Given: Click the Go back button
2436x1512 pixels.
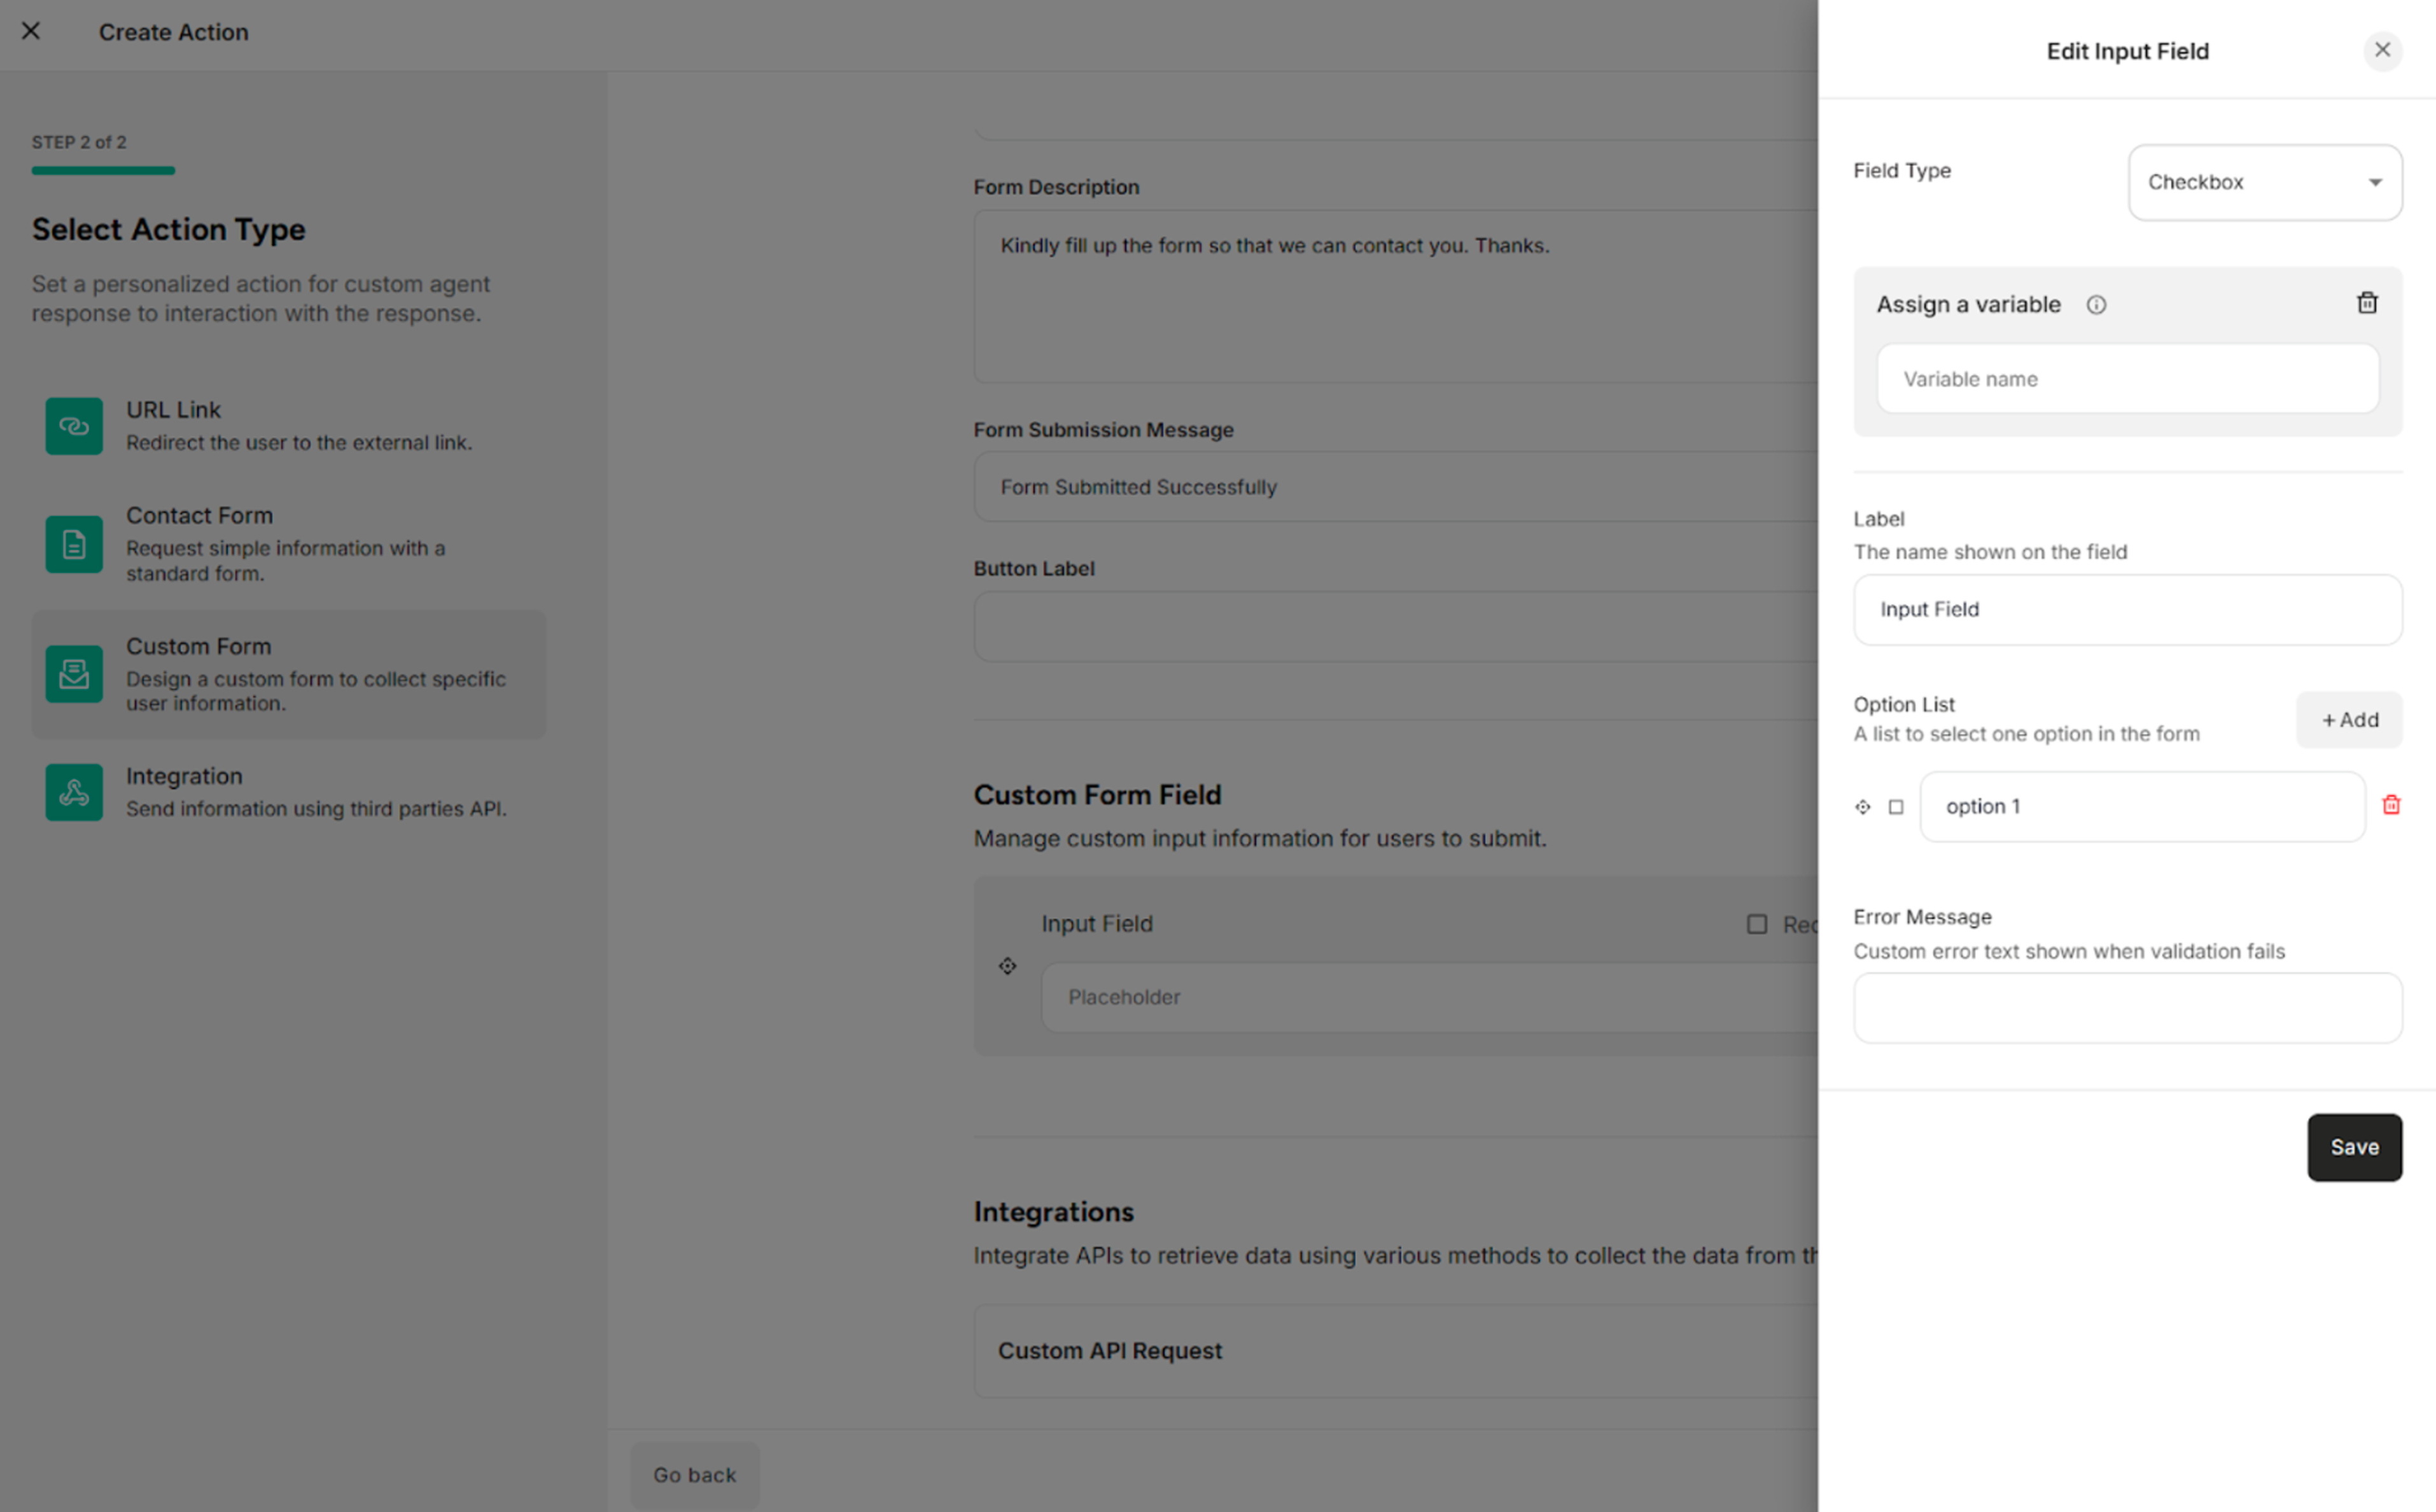Looking at the screenshot, I should pos(694,1474).
